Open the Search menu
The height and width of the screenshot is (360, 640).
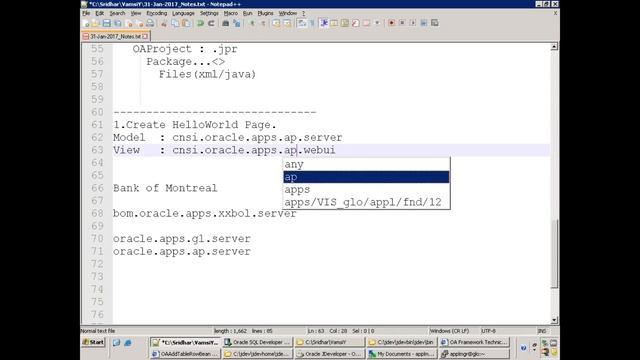117,13
